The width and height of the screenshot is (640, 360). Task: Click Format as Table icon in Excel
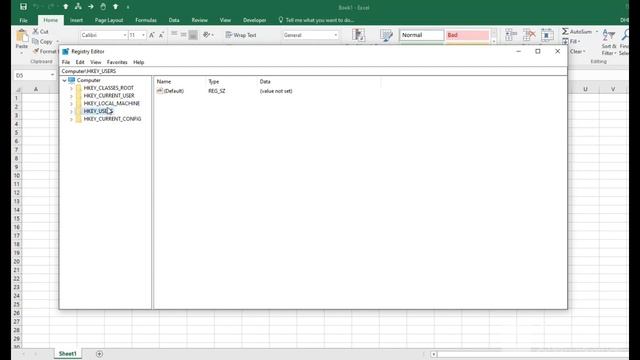386,35
